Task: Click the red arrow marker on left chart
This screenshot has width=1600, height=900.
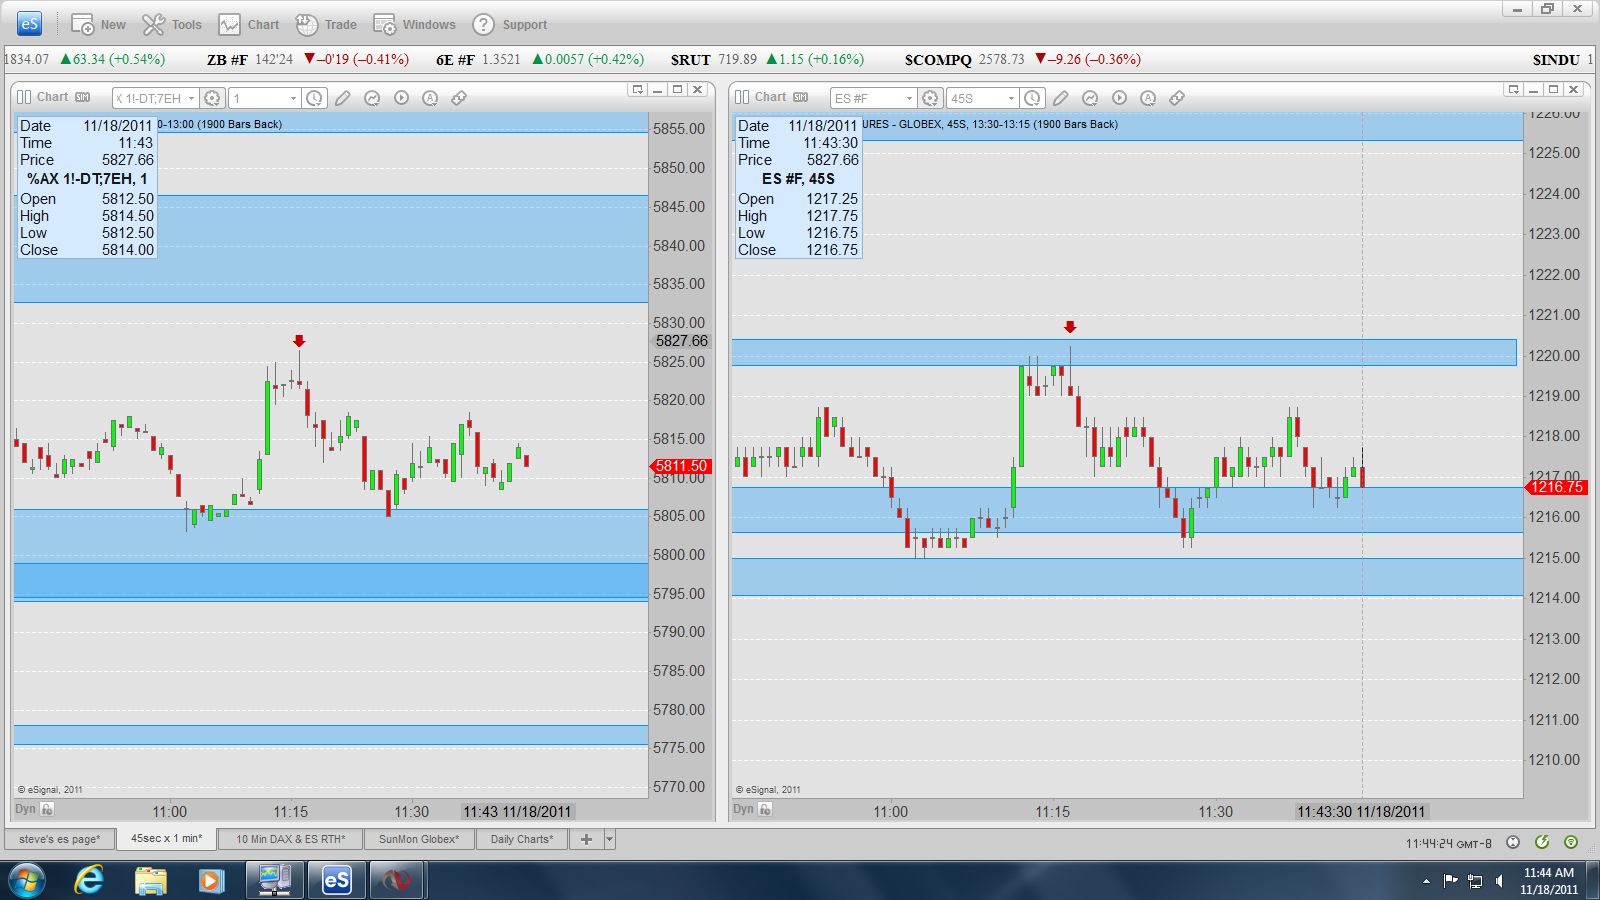Action: (x=299, y=341)
